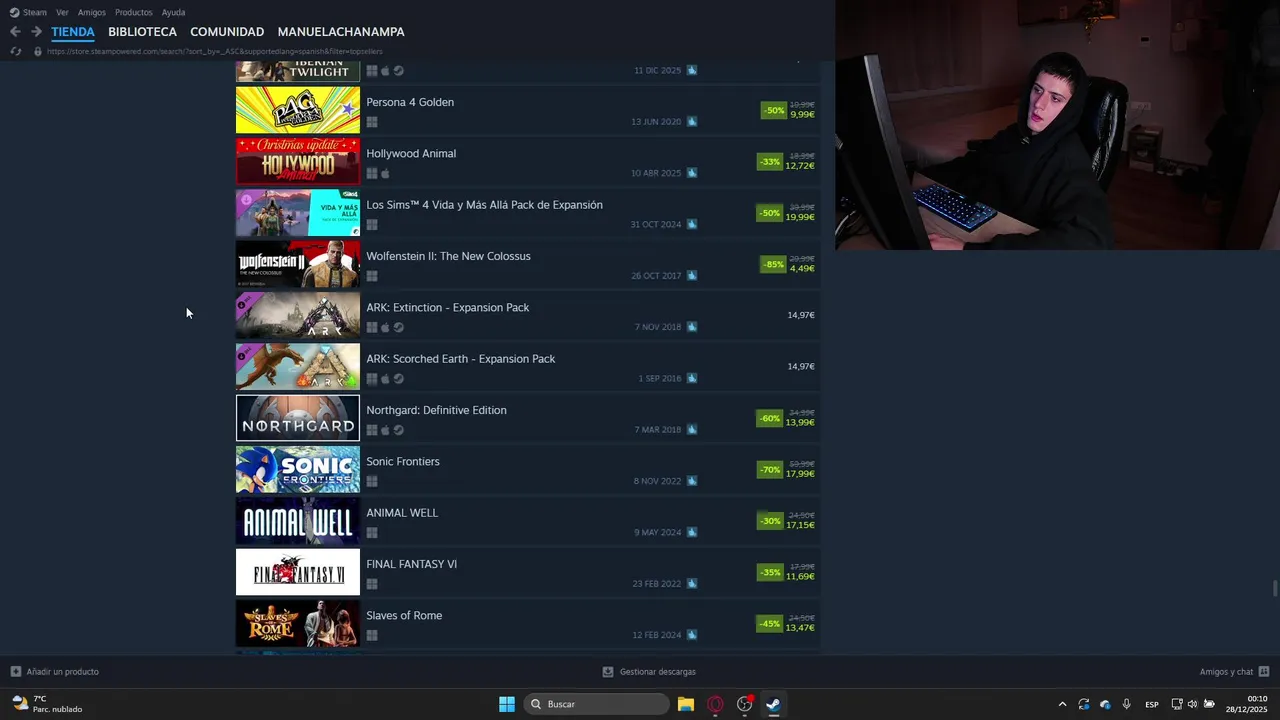Viewport: 1280px width, 720px height.
Task: Open the MANUELACHANAMPA profile tab
Action: 341,32
